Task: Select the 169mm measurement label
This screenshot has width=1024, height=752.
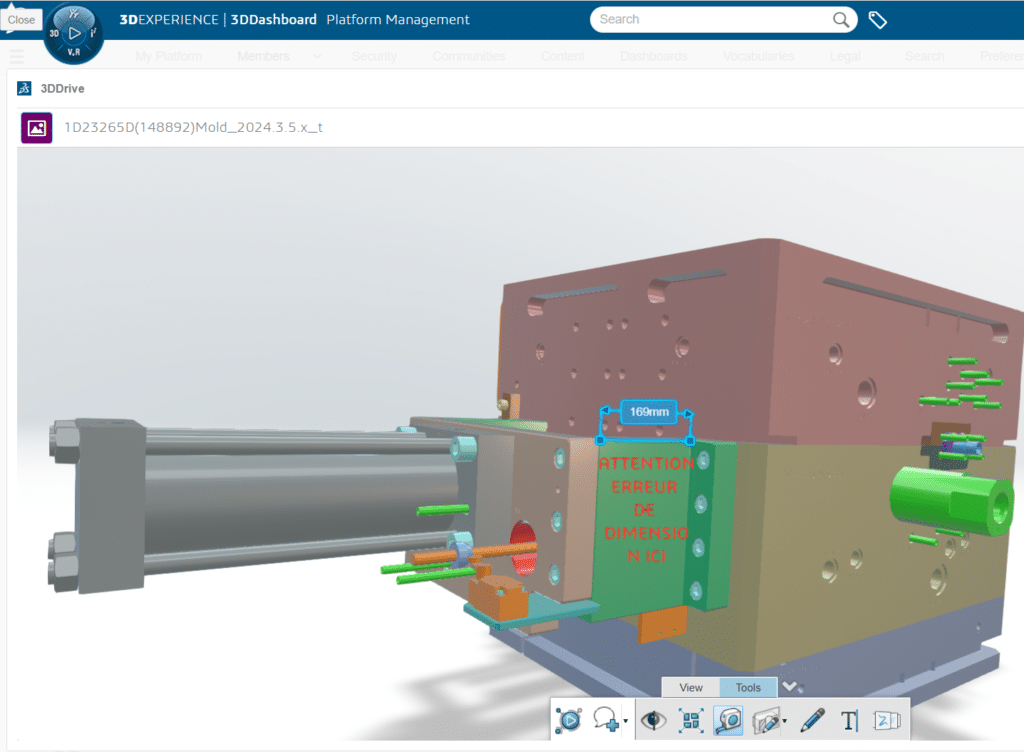Action: (648, 412)
